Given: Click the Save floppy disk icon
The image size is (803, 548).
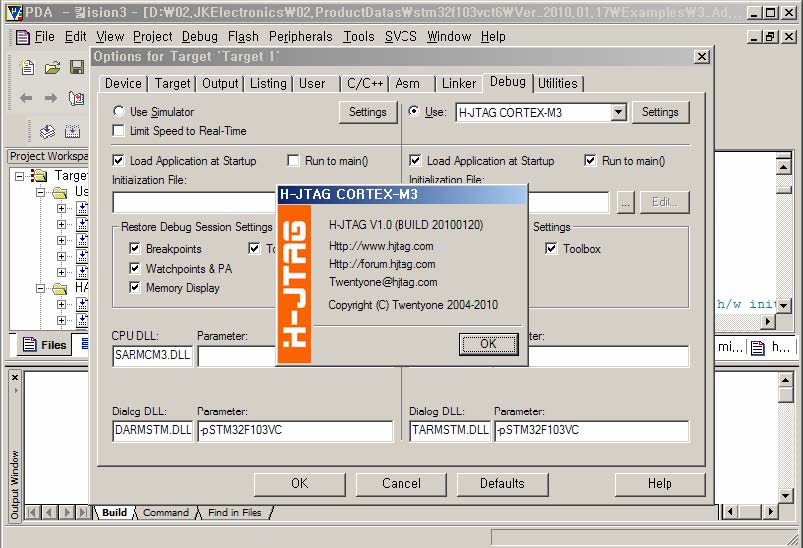Looking at the screenshot, I should pos(77,67).
